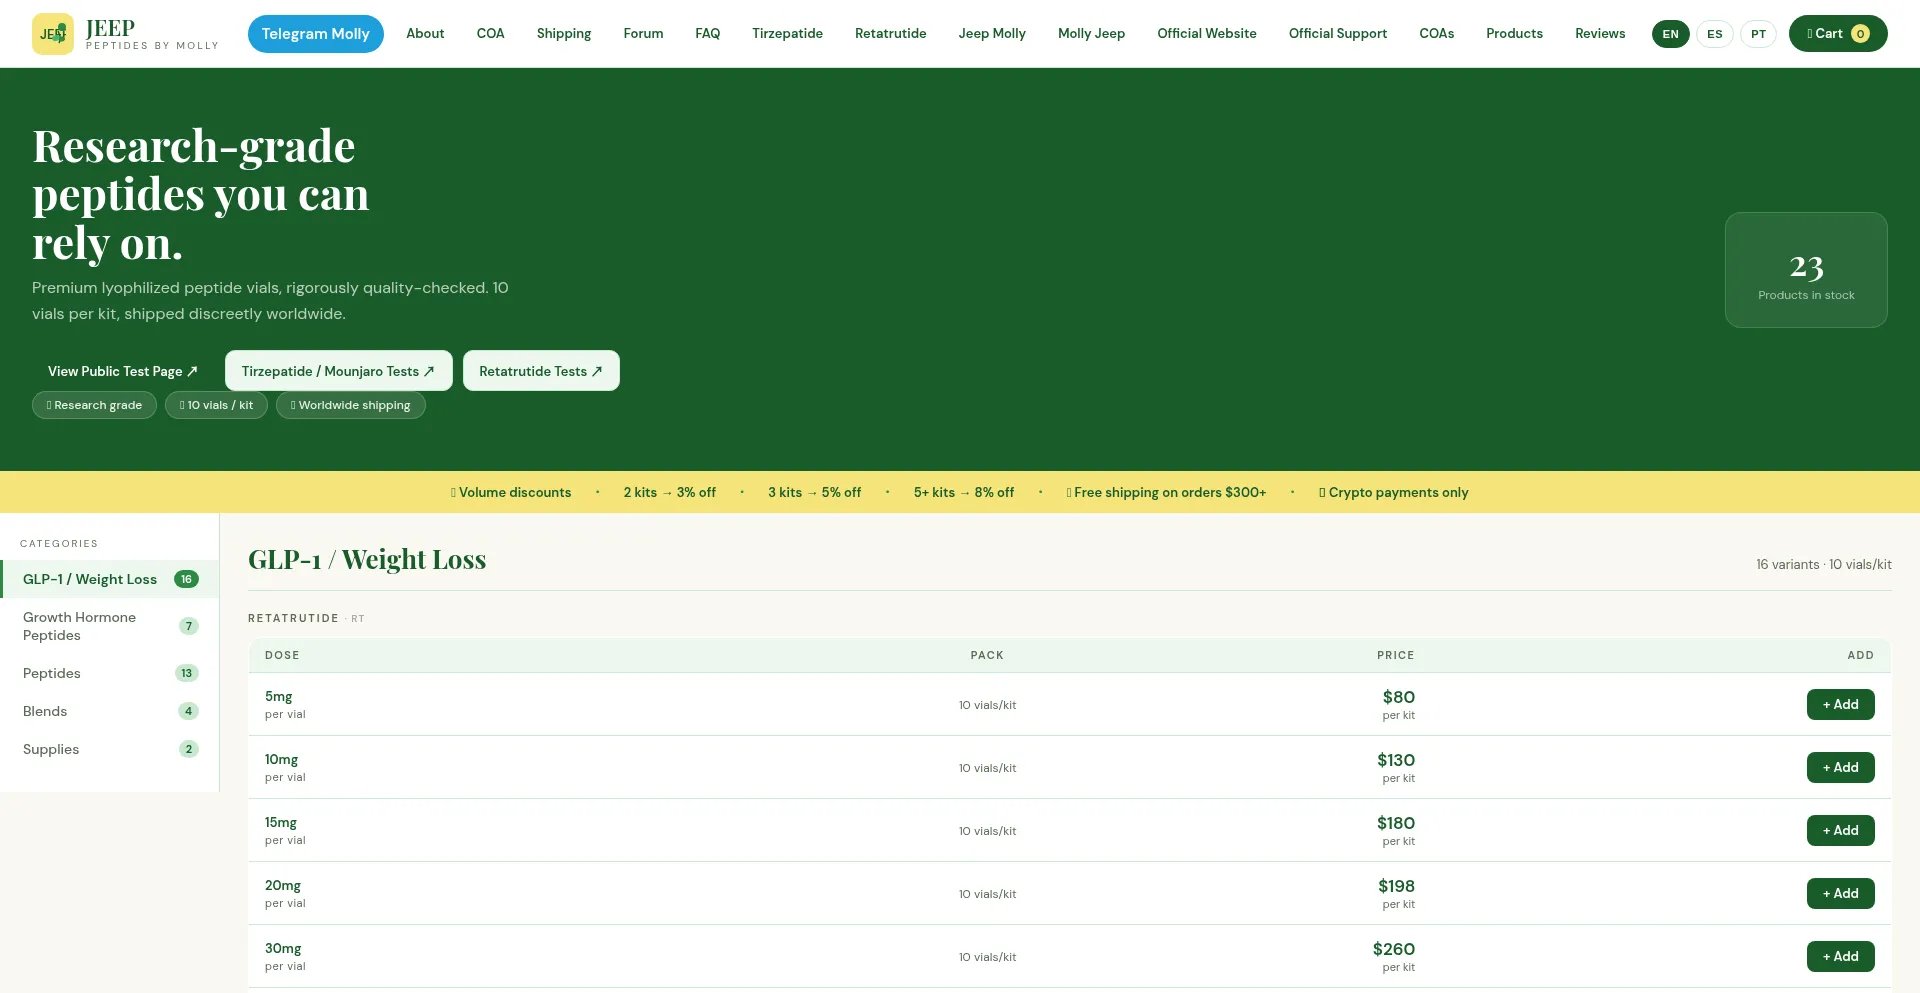The height and width of the screenshot is (993, 1920).
Task: Visit the FAQ page
Action: (x=708, y=34)
